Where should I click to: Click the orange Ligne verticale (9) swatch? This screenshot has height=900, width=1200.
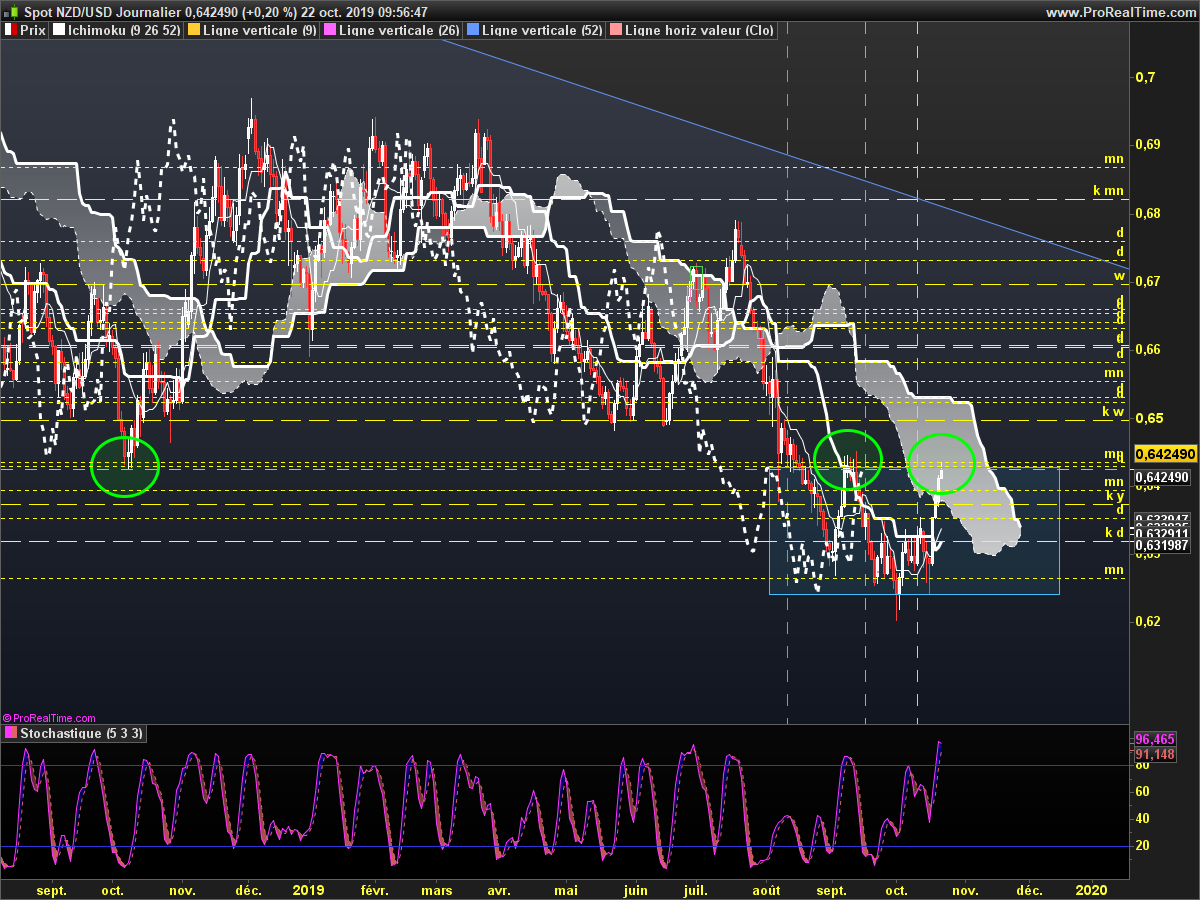click(x=194, y=31)
